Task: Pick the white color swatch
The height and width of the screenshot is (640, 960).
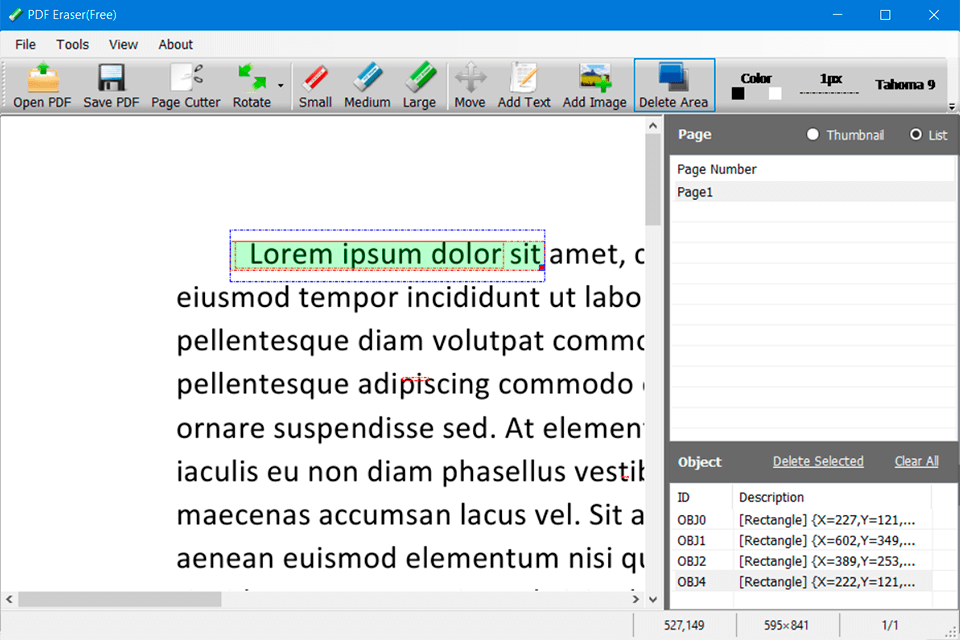Action: 775,93
